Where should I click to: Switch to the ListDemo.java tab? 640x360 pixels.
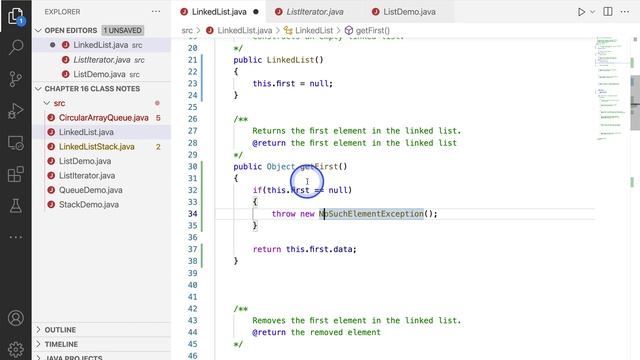pos(409,12)
